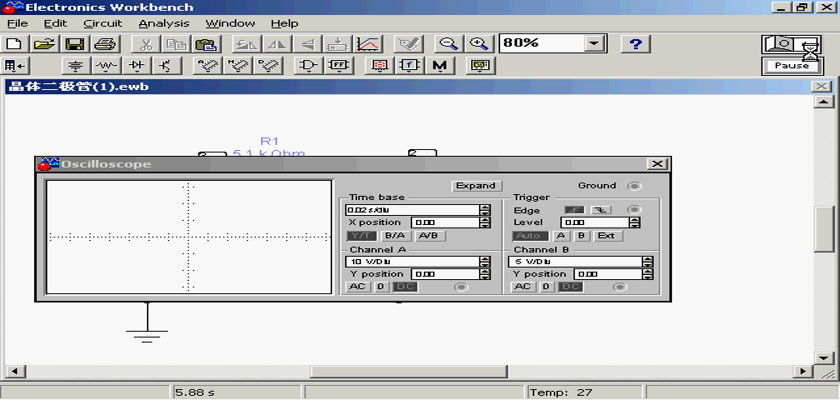This screenshot has height=400, width=840.
Task: Click the Paste clipboard toolbar icon
Action: tap(206, 44)
